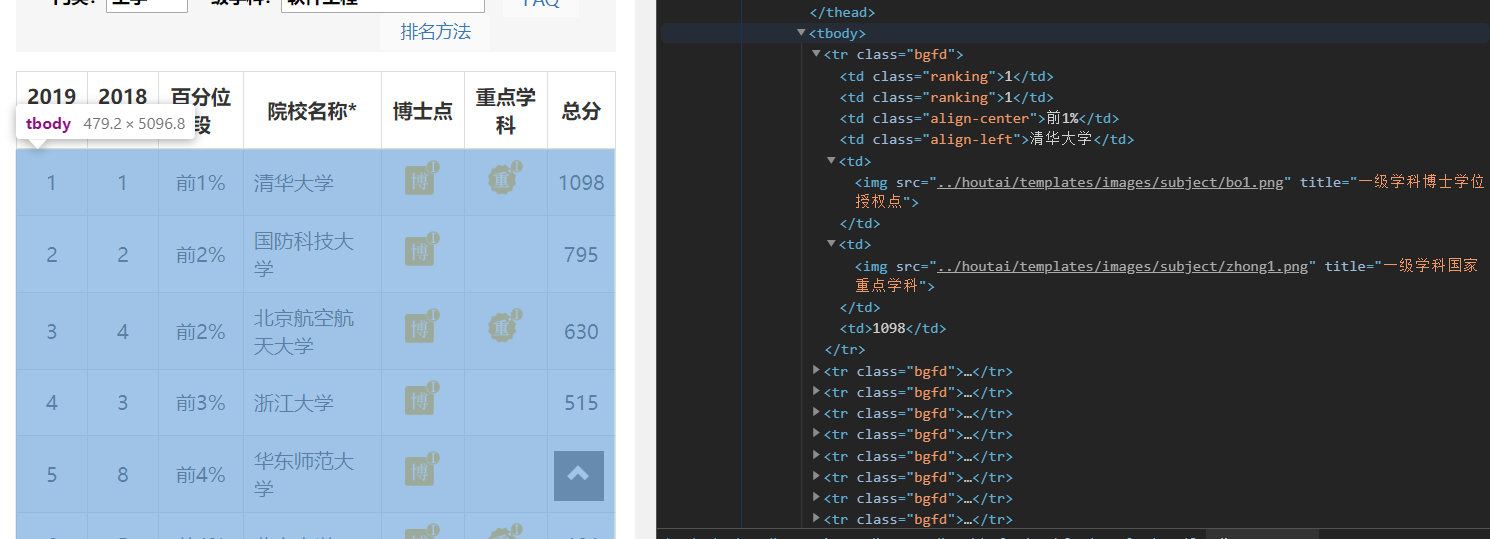Click the 重点学科 column header
The width and height of the screenshot is (1490, 539).
tap(506, 110)
